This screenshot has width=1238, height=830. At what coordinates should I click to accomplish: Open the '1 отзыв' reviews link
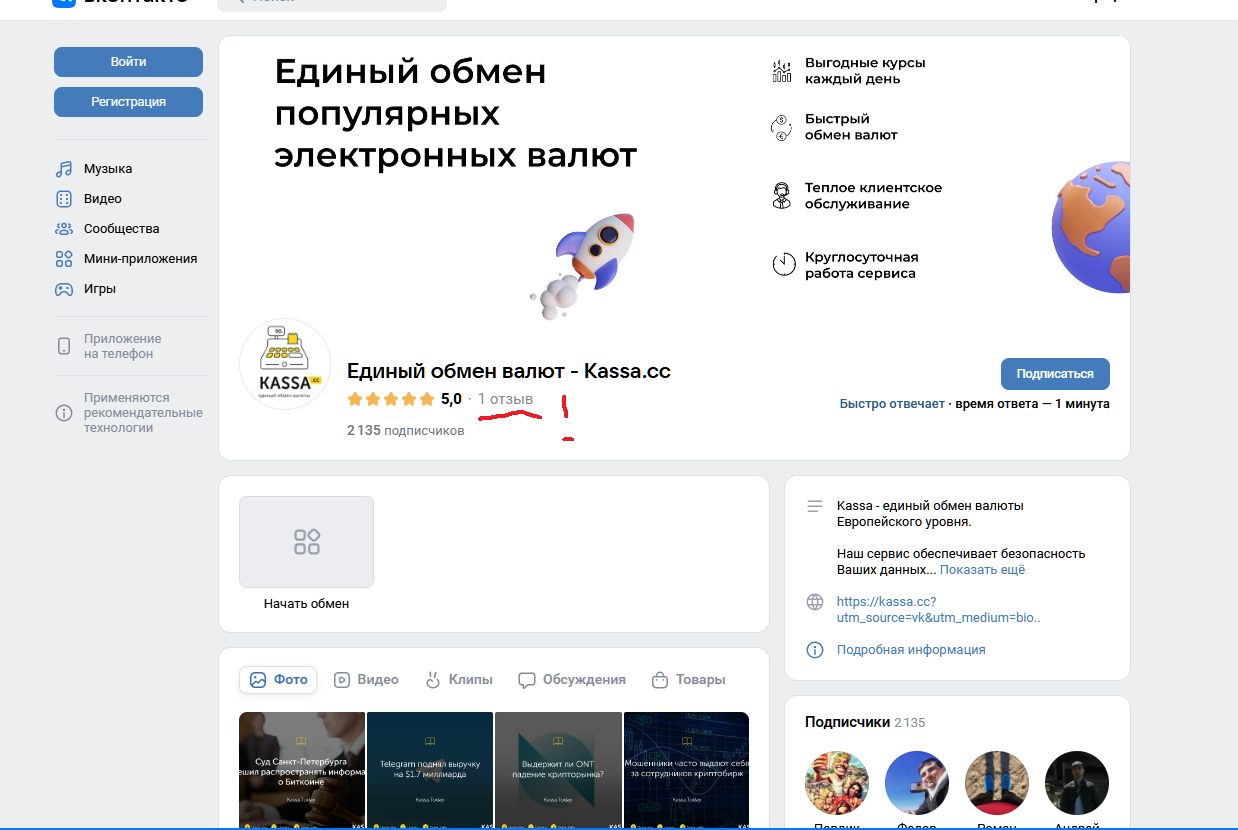505,399
